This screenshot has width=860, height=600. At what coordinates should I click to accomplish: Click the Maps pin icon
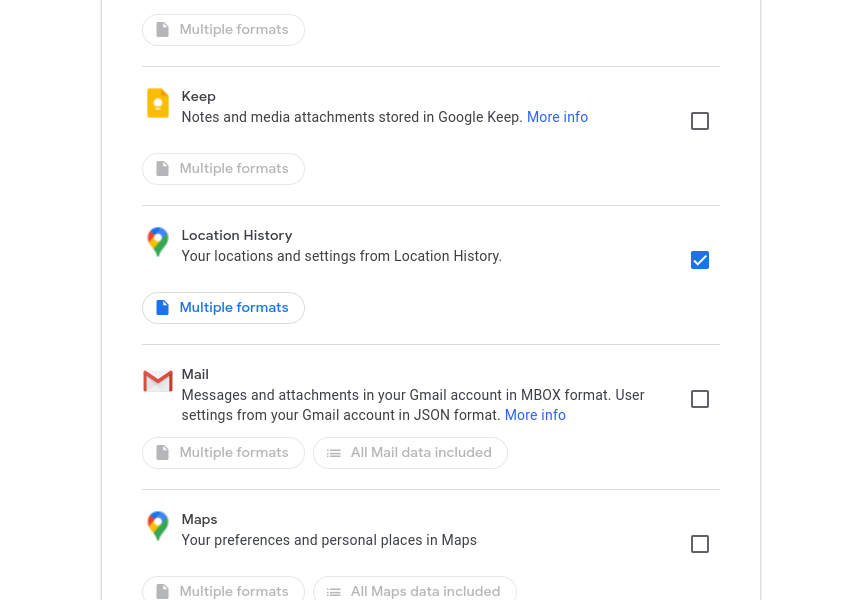158,526
